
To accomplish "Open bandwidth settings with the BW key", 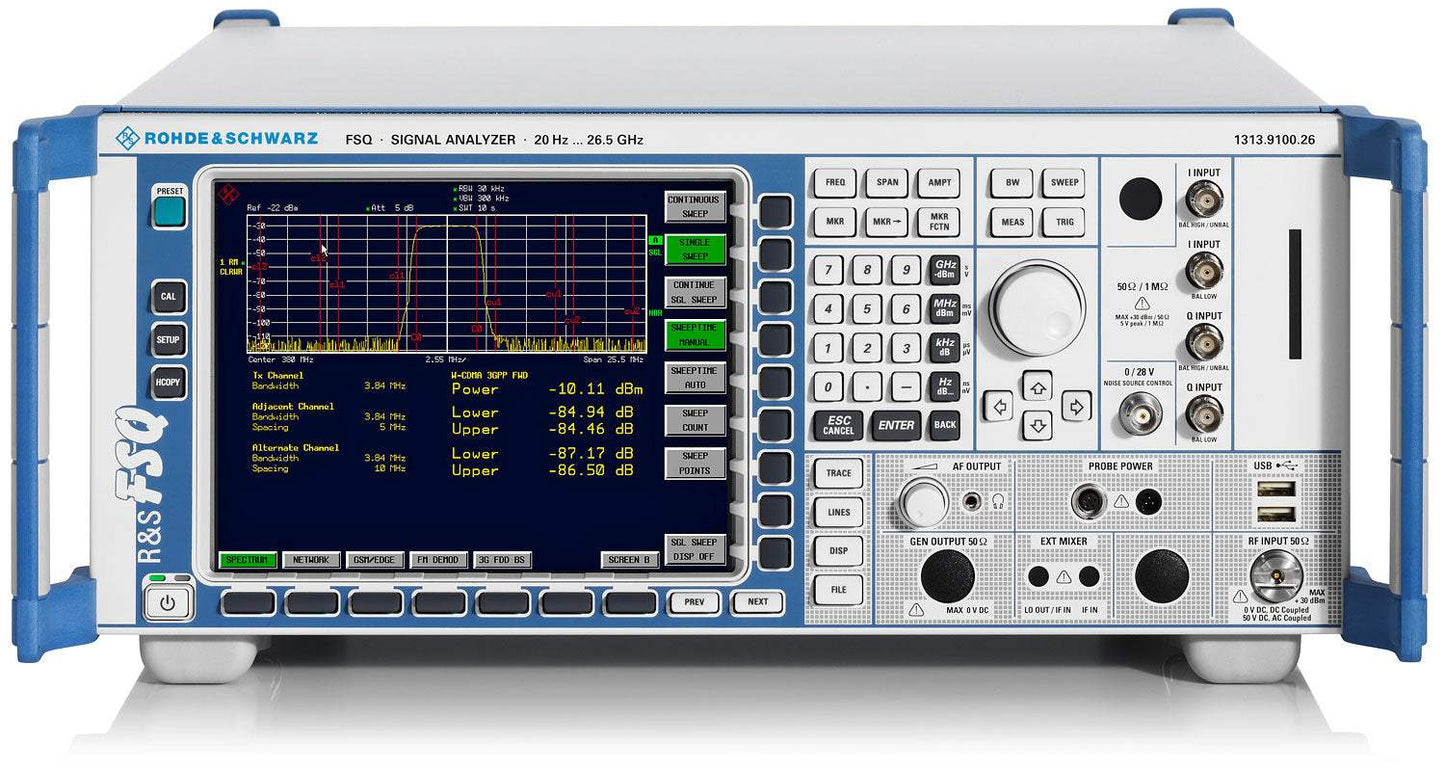I will [x=1012, y=182].
